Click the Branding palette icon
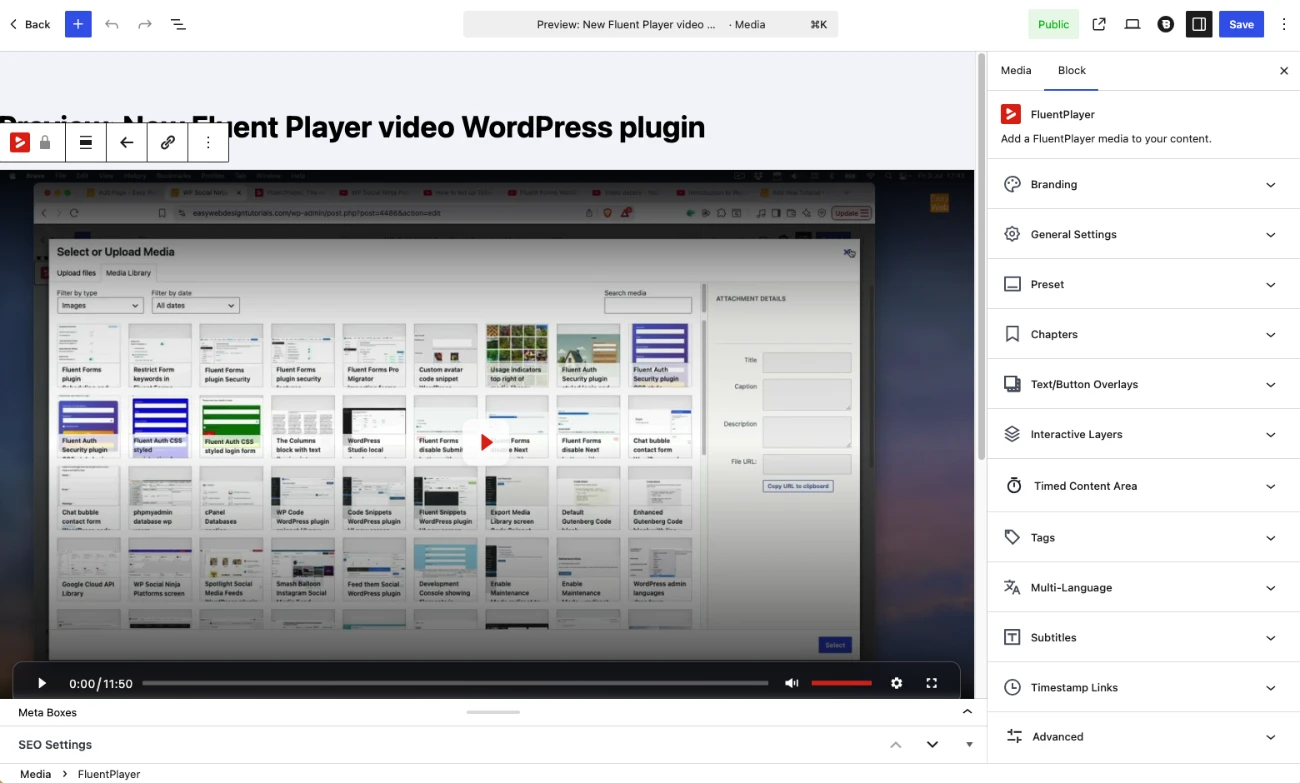The height and width of the screenshot is (783, 1300). 1012,184
